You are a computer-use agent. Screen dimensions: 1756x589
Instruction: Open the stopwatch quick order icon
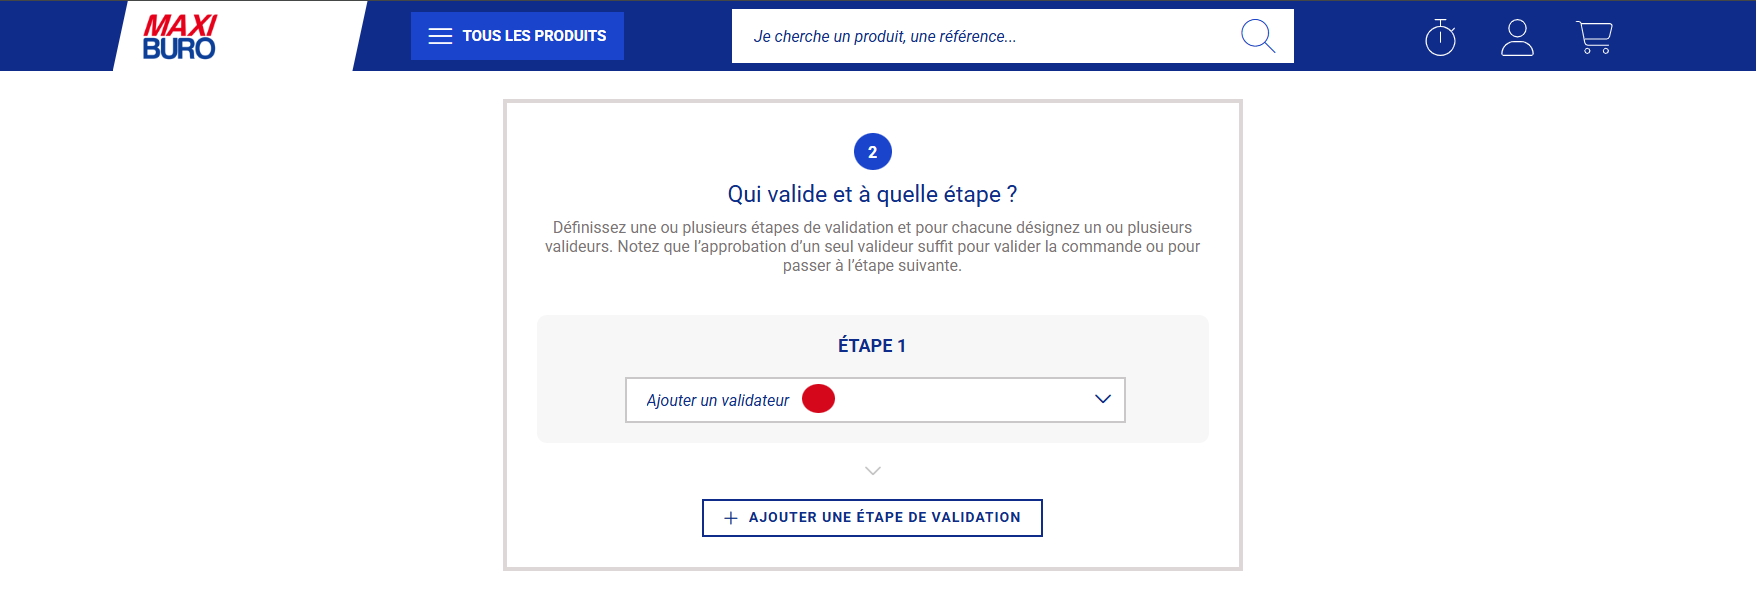(1440, 37)
